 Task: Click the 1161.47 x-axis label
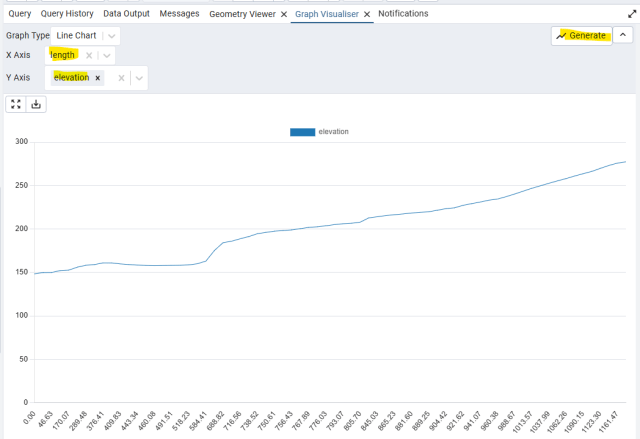click(x=608, y=421)
